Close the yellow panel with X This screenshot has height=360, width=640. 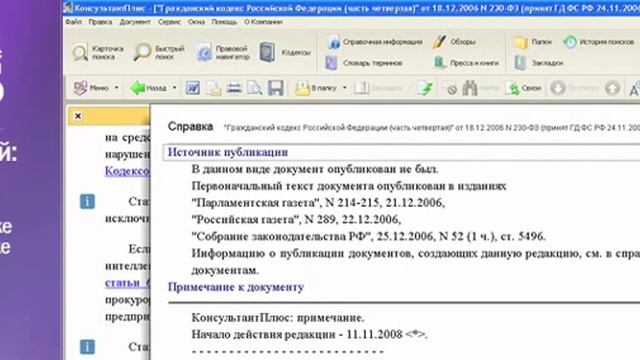click(x=78, y=116)
